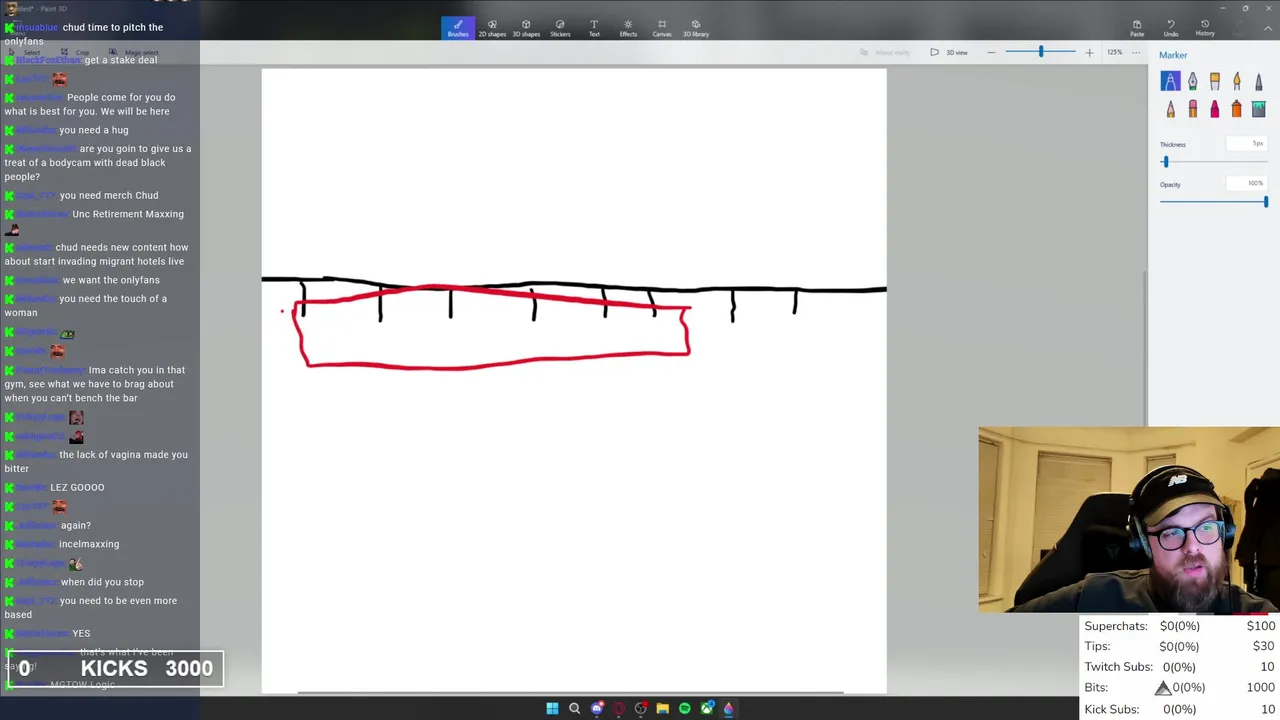This screenshot has height=720, width=1280.
Task: Click the Opacity slider
Action: click(x=1214, y=202)
